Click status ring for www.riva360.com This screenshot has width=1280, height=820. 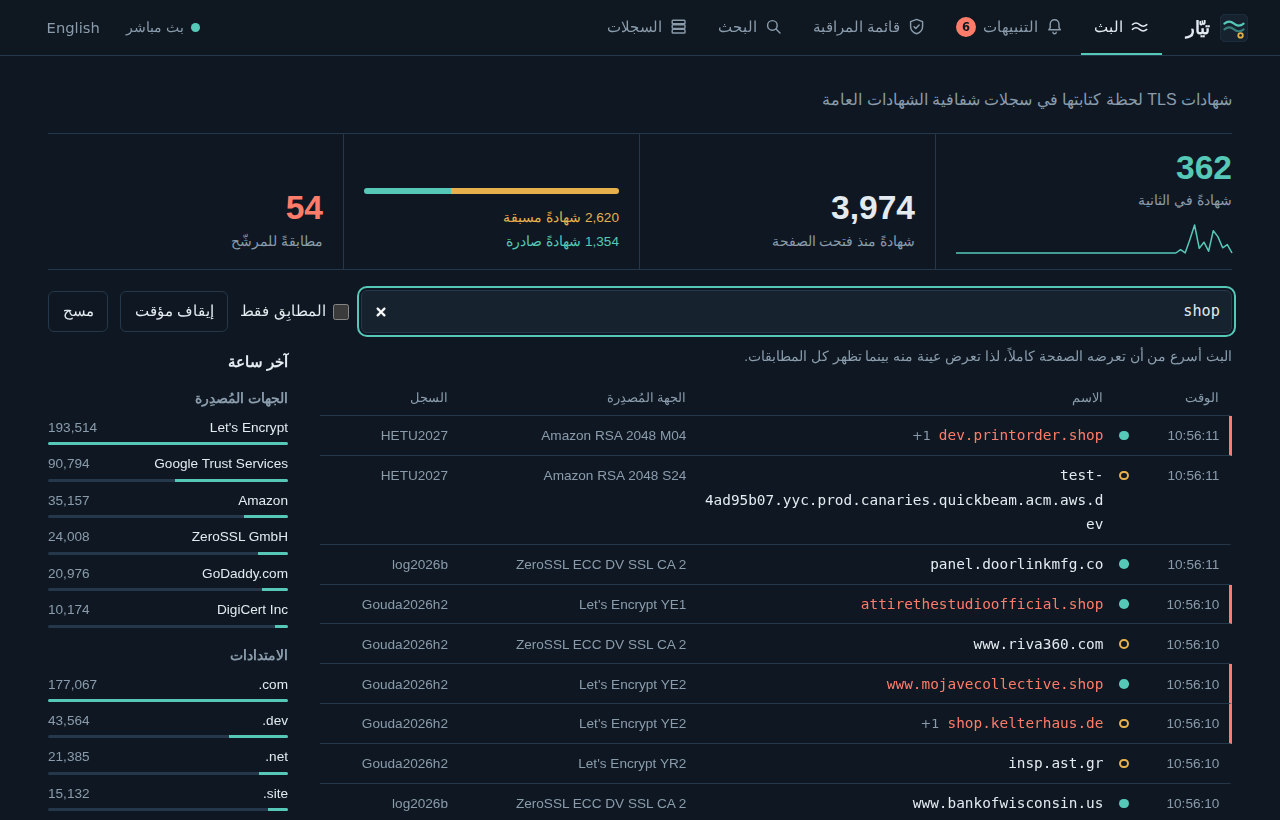1124,644
